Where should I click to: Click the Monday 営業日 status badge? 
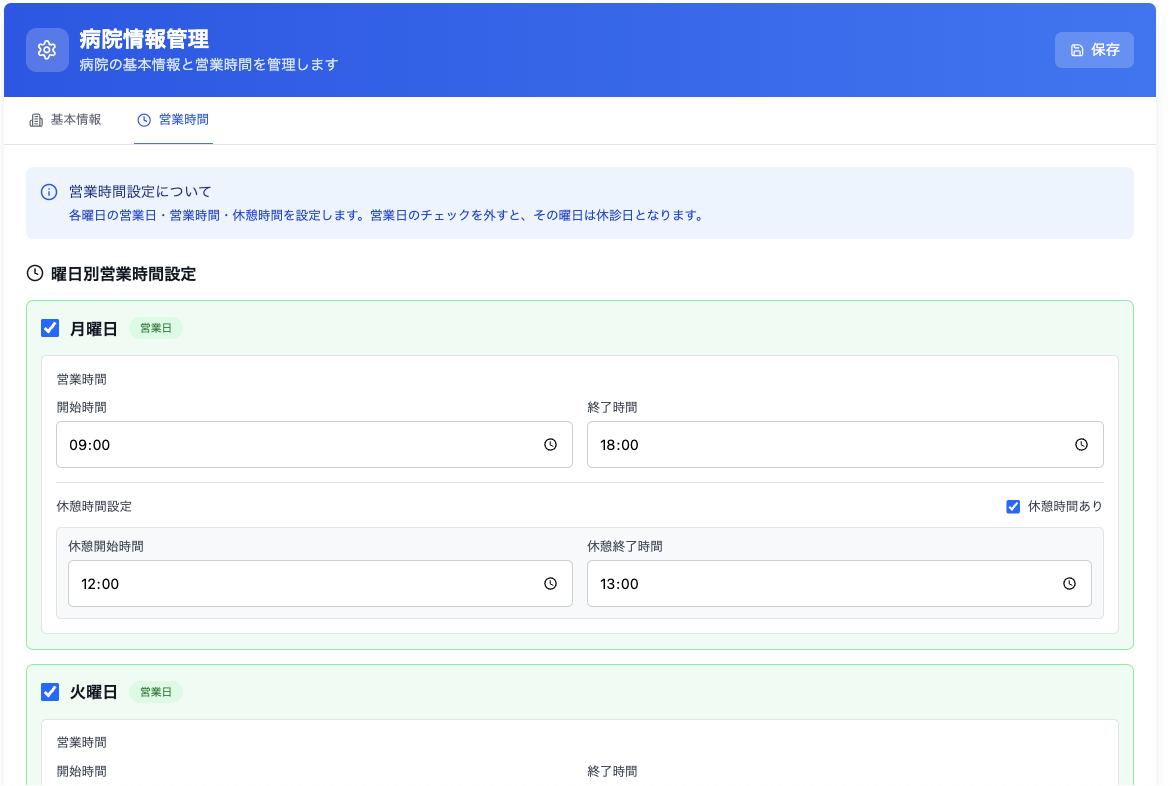pos(156,328)
